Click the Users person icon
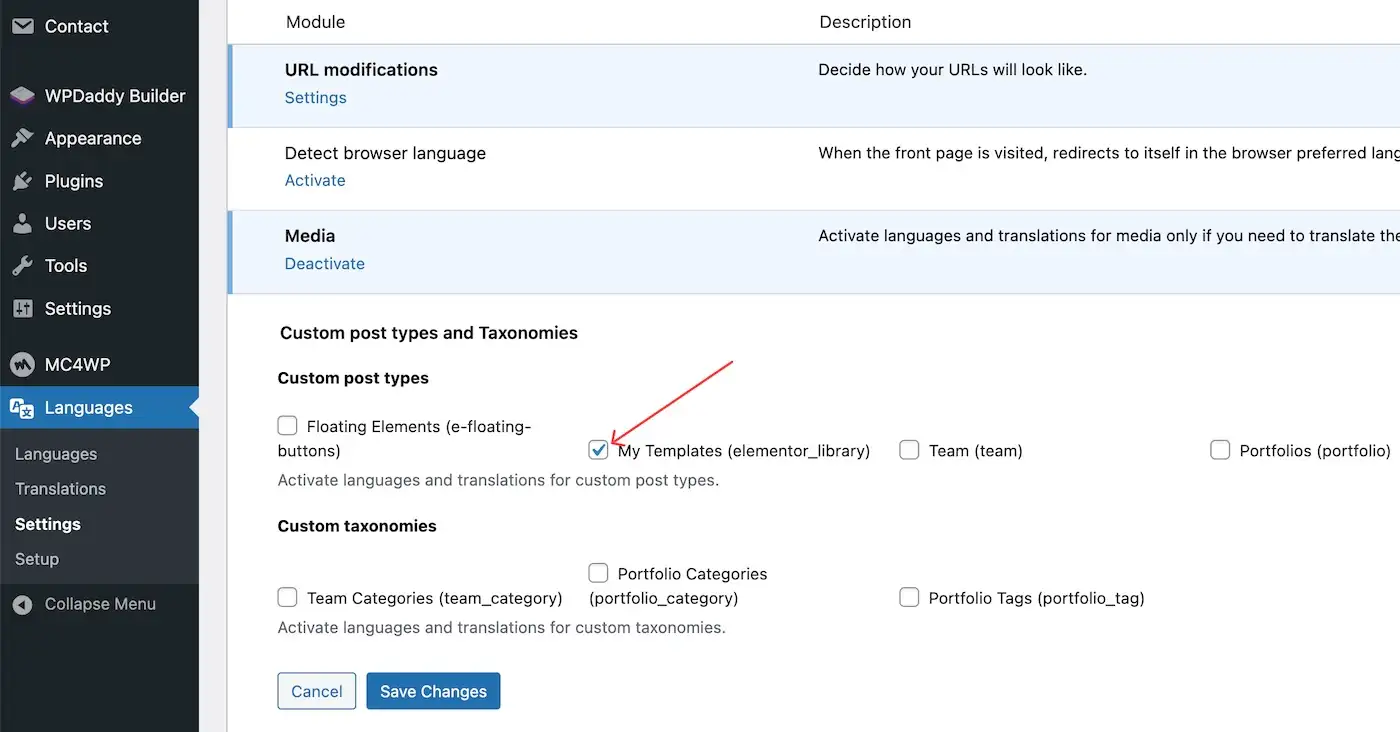Screen dimensions: 1400x732 tap(22, 224)
